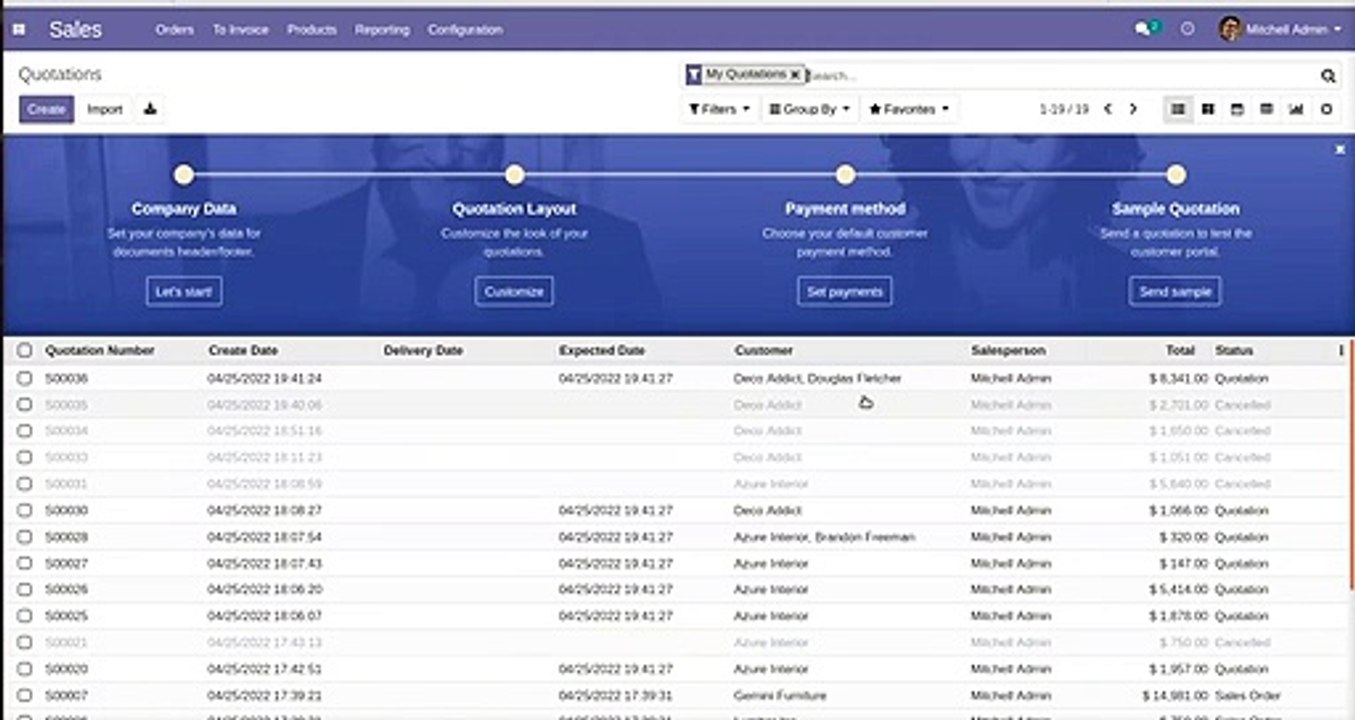Go to previous page of records
1355x720 pixels.
click(1107, 109)
